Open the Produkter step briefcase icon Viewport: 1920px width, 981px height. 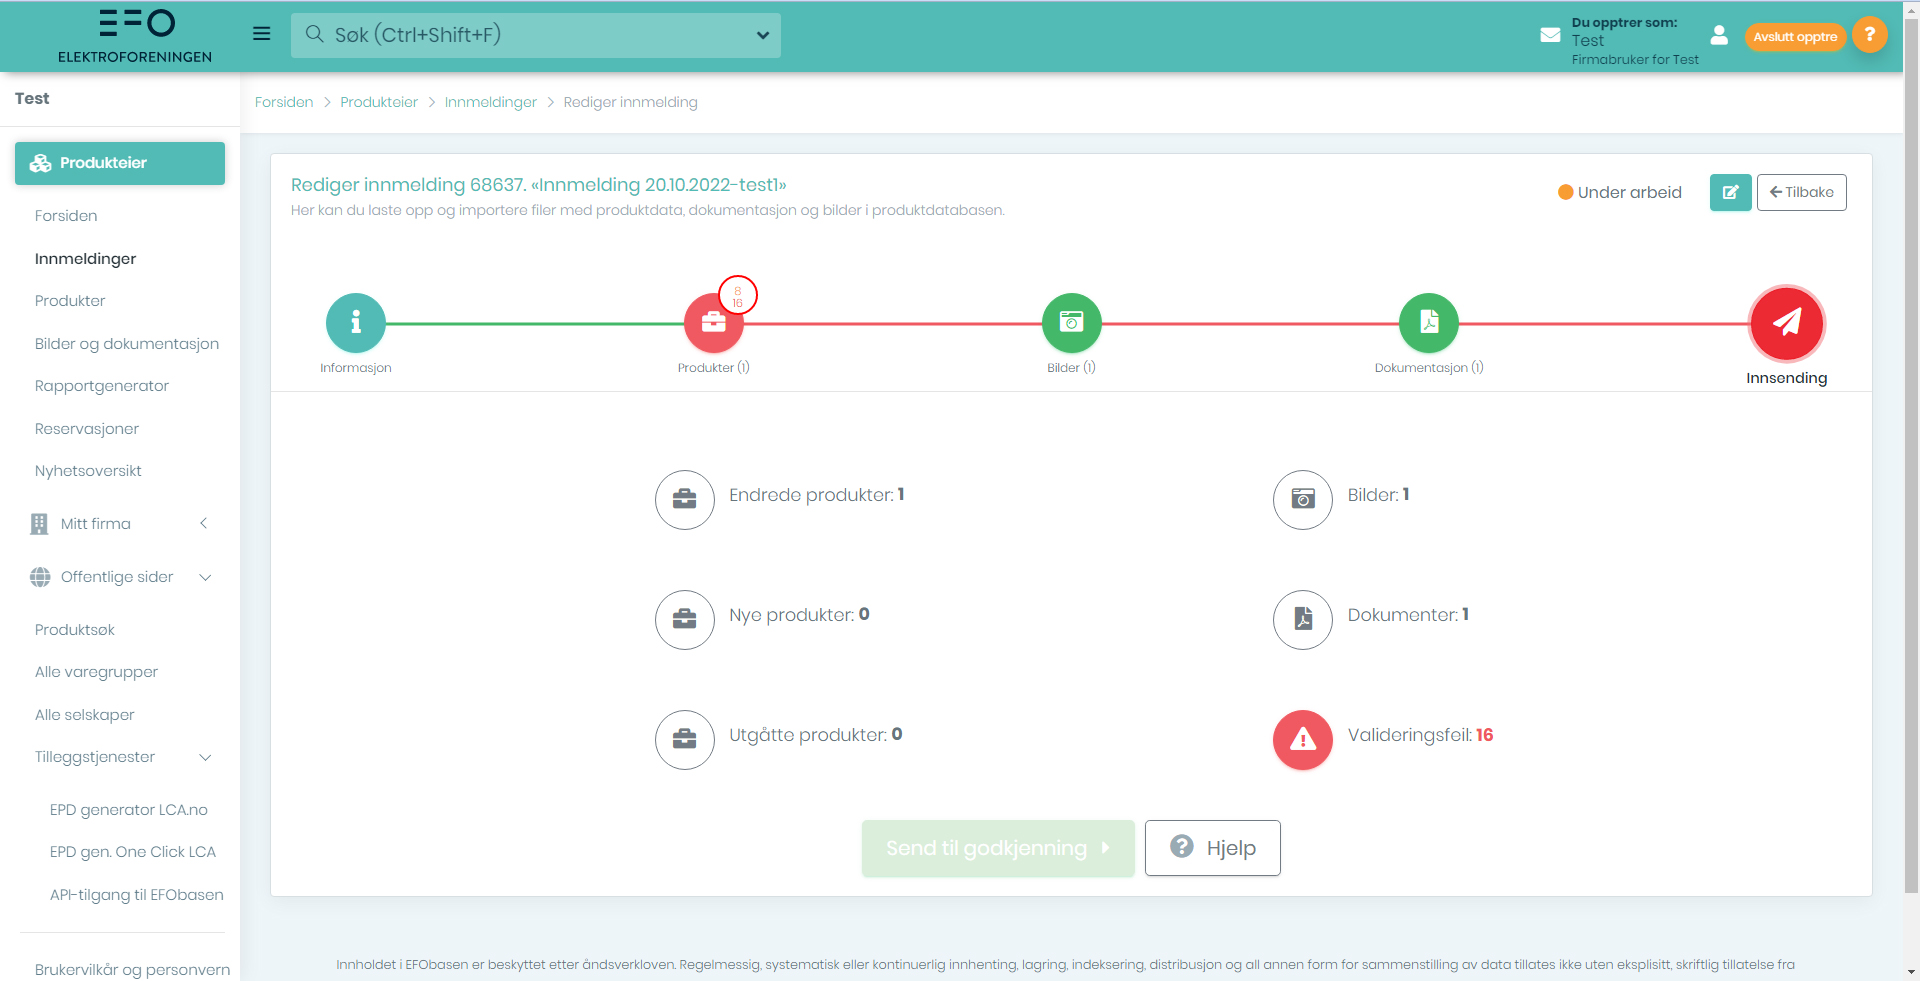click(x=713, y=324)
